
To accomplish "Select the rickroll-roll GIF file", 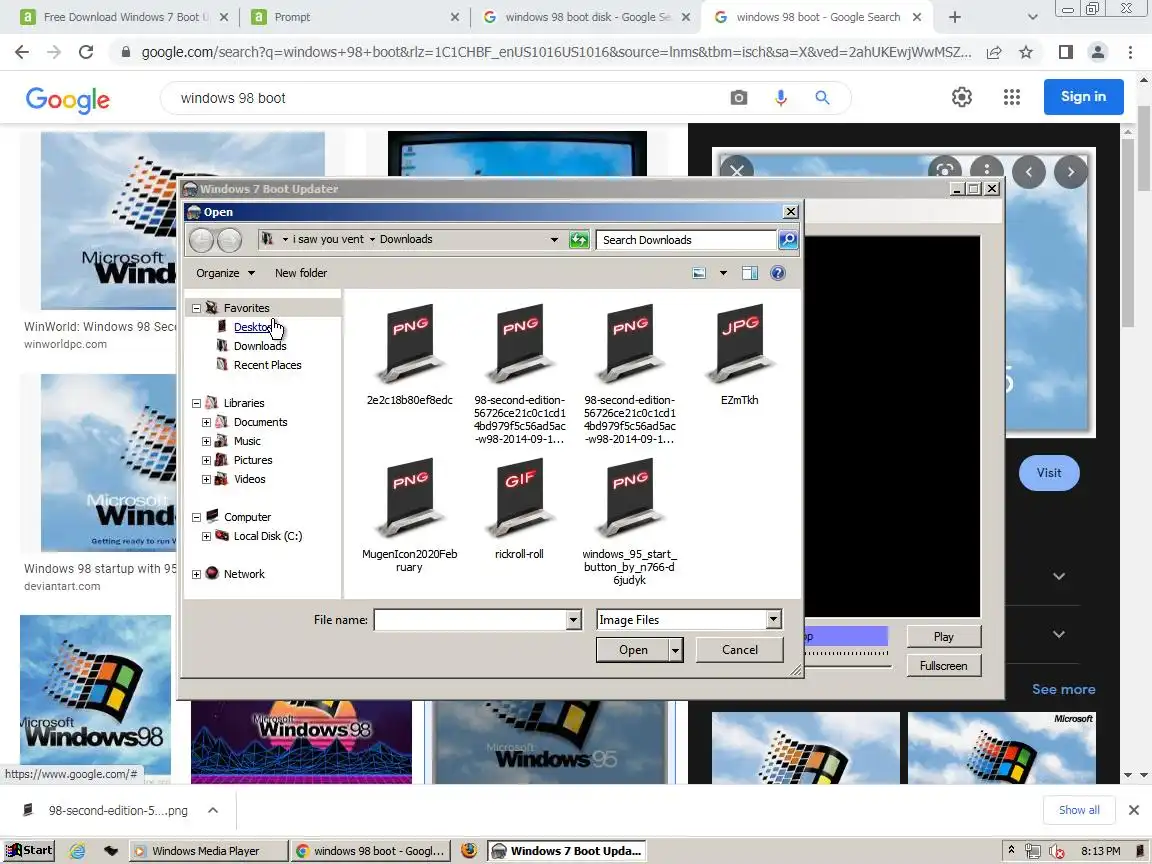I will click(519, 508).
